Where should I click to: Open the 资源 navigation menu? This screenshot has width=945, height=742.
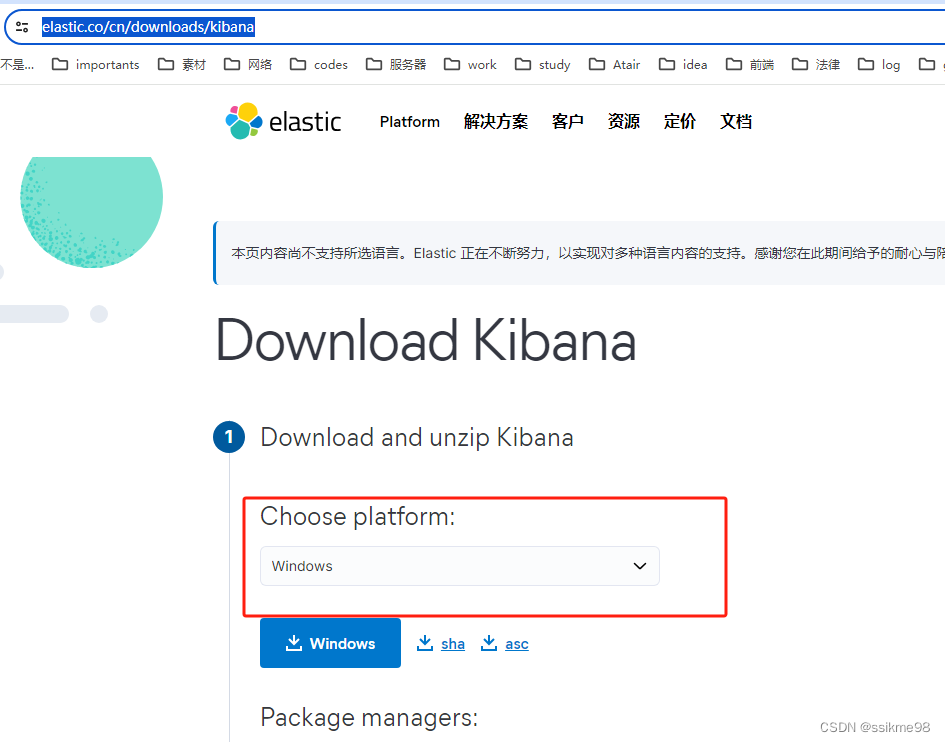click(x=623, y=122)
